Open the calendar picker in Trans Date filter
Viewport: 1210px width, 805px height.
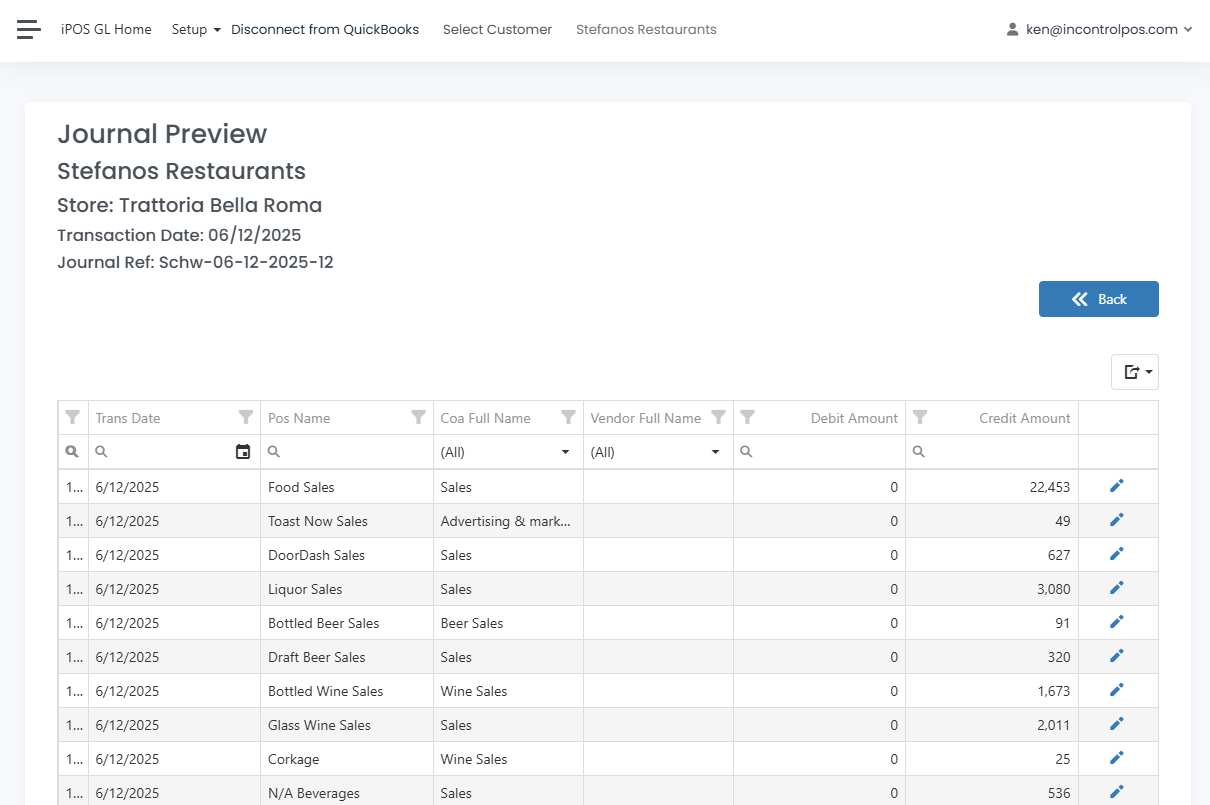242,452
